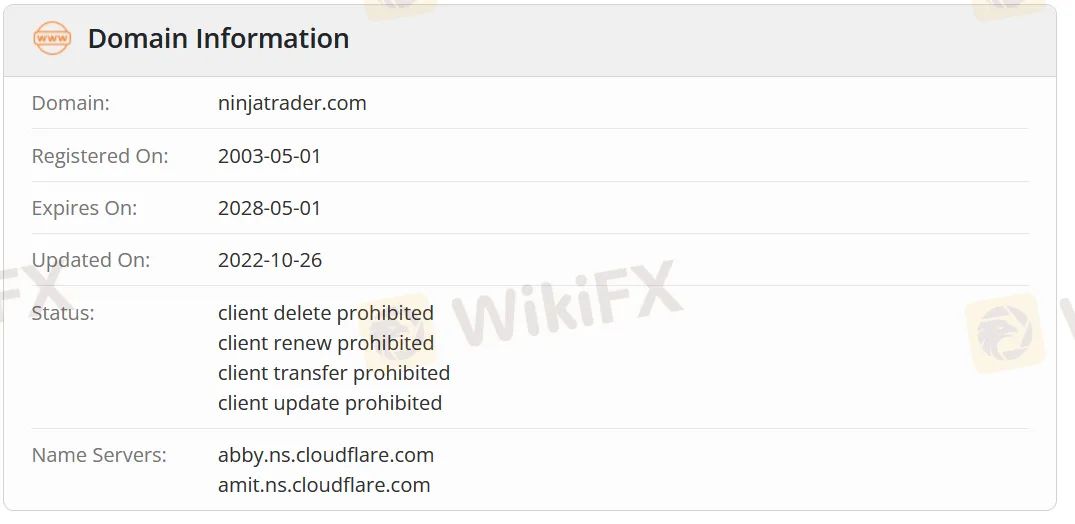Click the Domain: field label

[x=71, y=103]
